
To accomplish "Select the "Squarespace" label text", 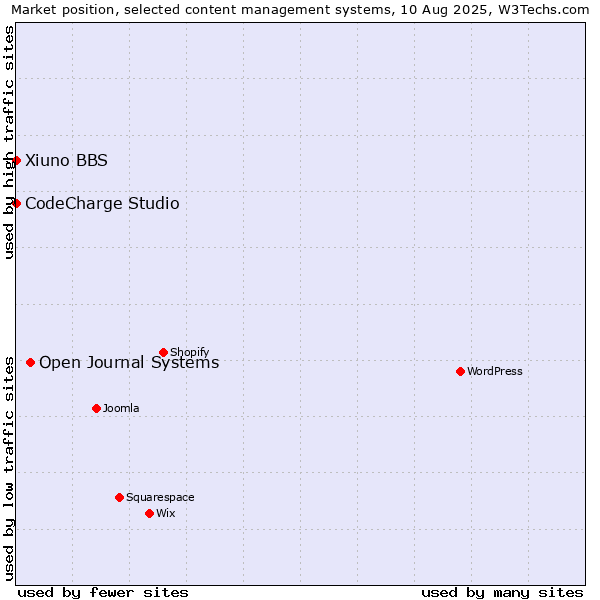I will [160, 497].
